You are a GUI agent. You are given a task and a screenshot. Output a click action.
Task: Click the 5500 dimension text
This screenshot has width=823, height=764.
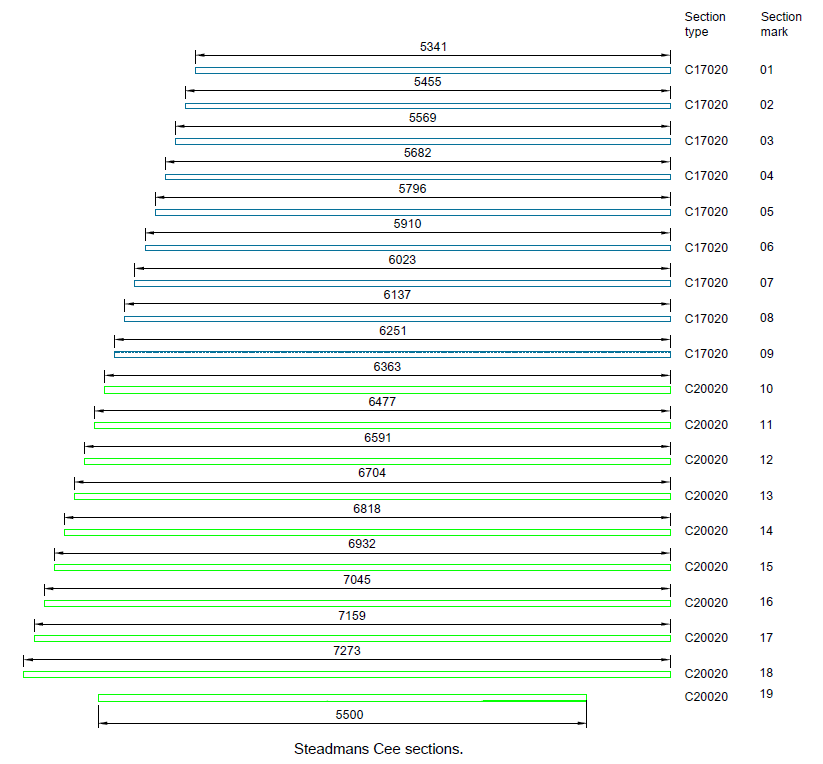(x=349, y=715)
